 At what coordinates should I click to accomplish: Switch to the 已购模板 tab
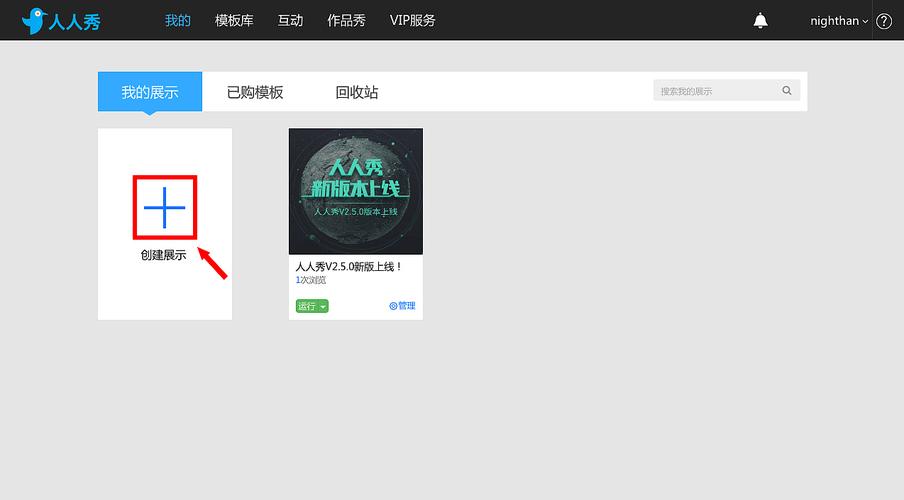(x=255, y=92)
